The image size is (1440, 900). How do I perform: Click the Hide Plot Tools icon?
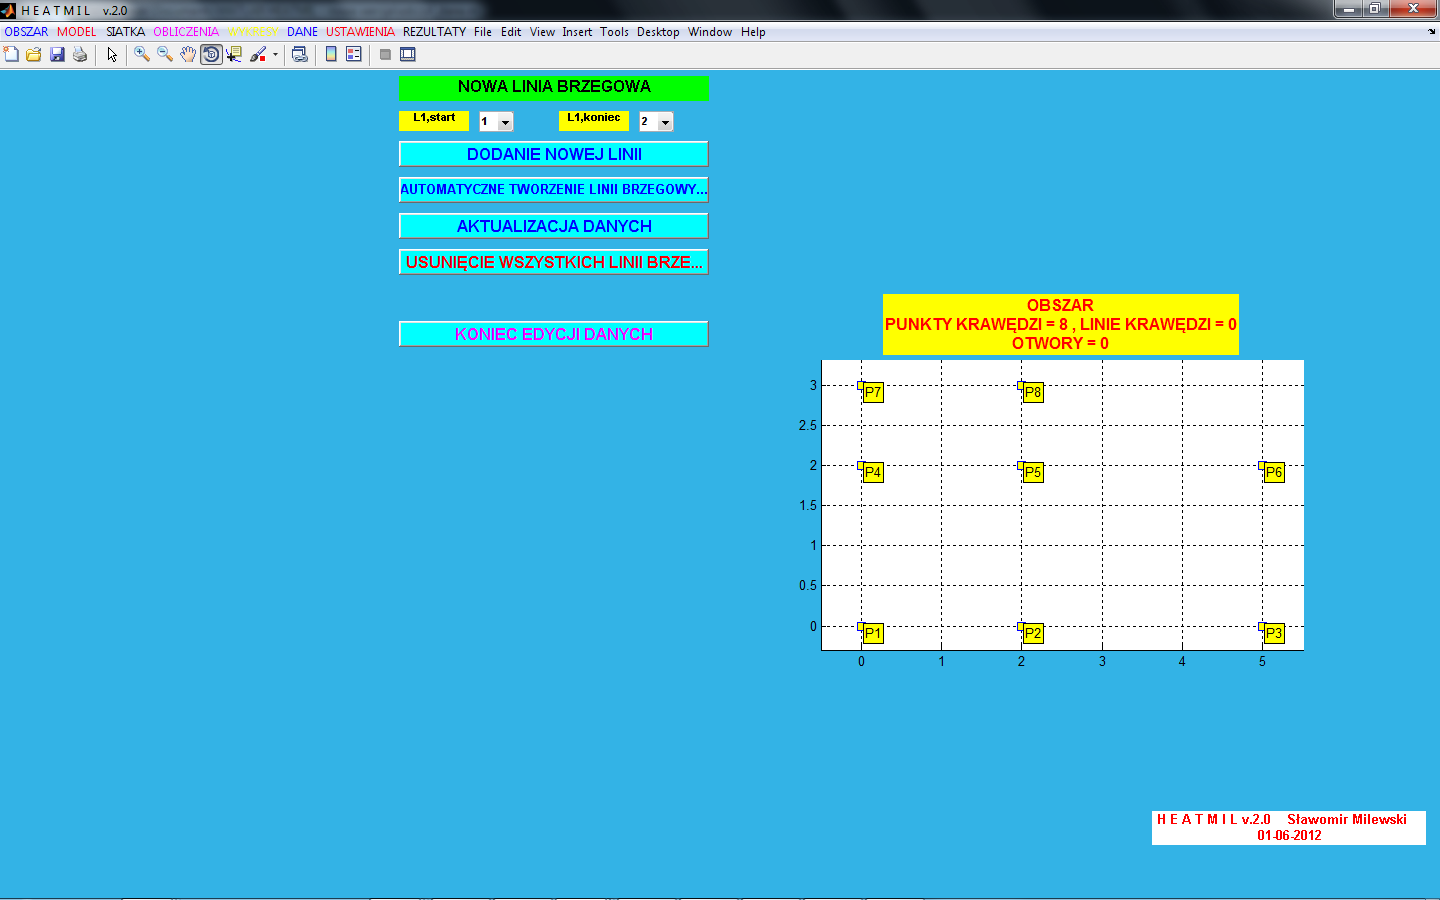click(x=385, y=55)
